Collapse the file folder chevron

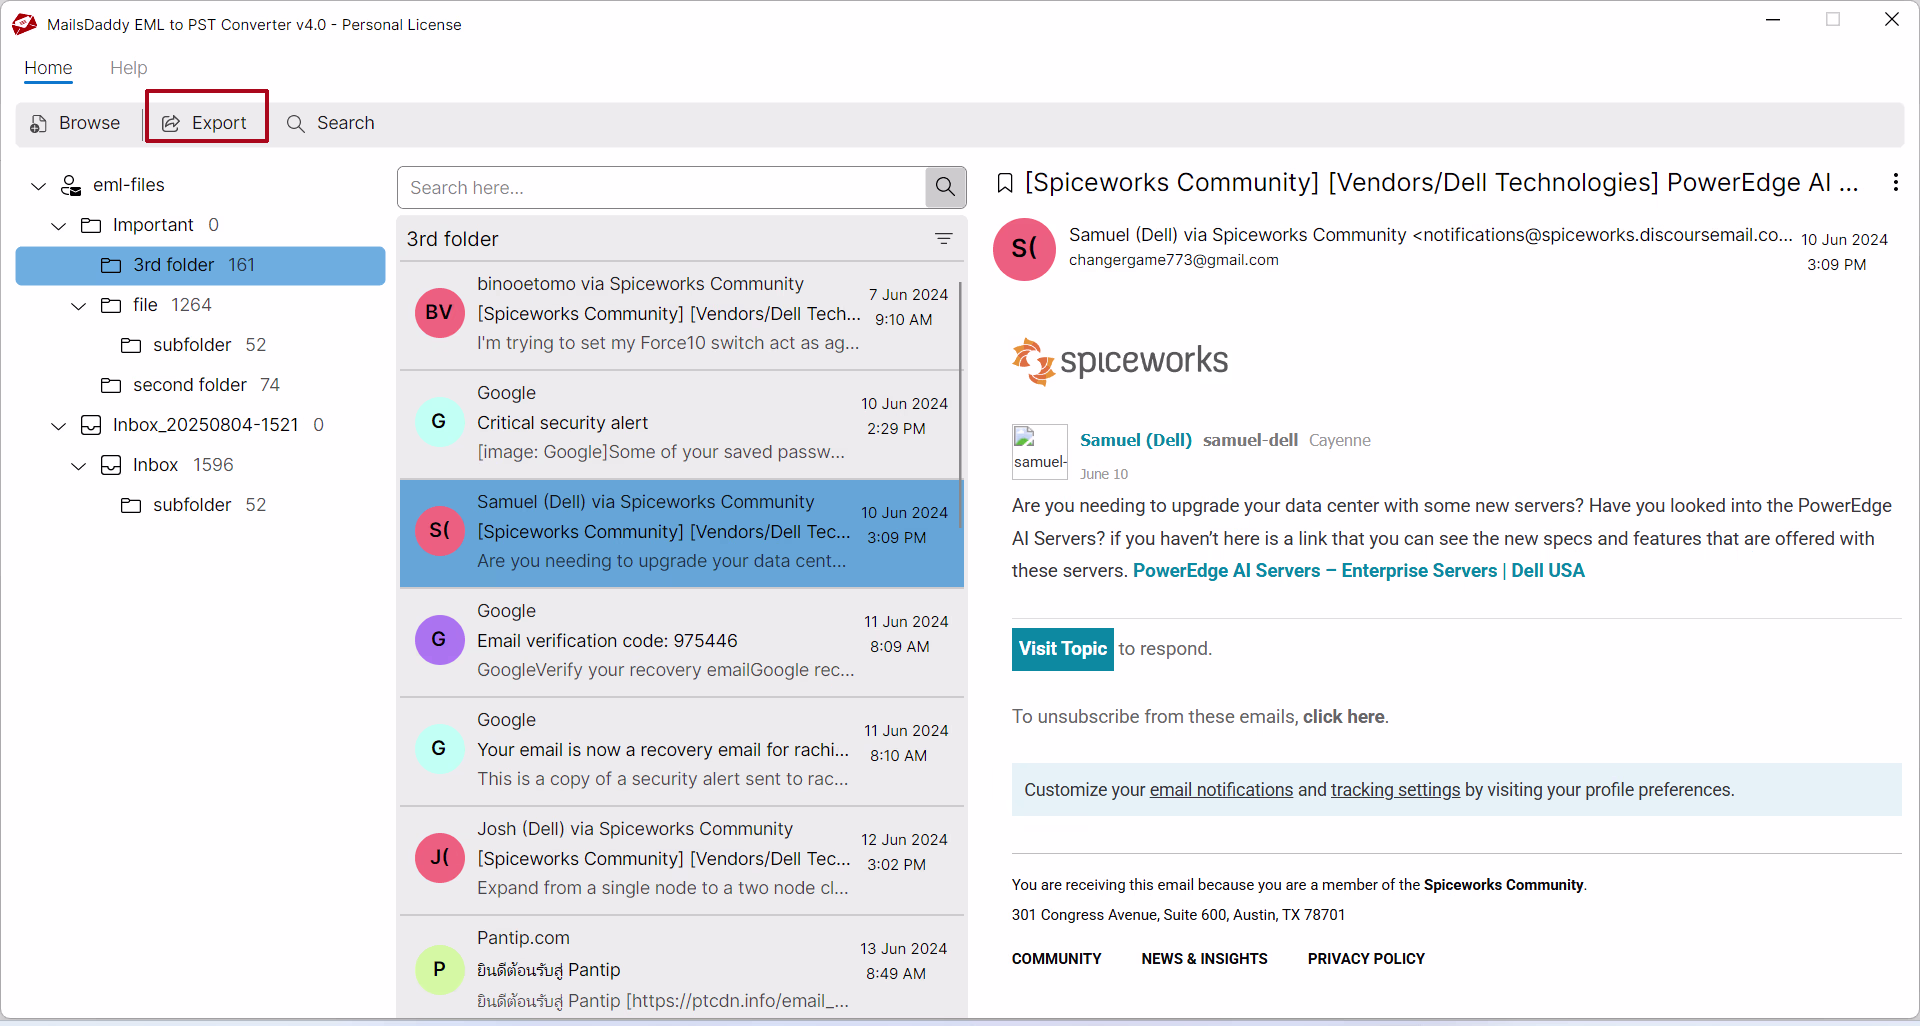tap(79, 306)
